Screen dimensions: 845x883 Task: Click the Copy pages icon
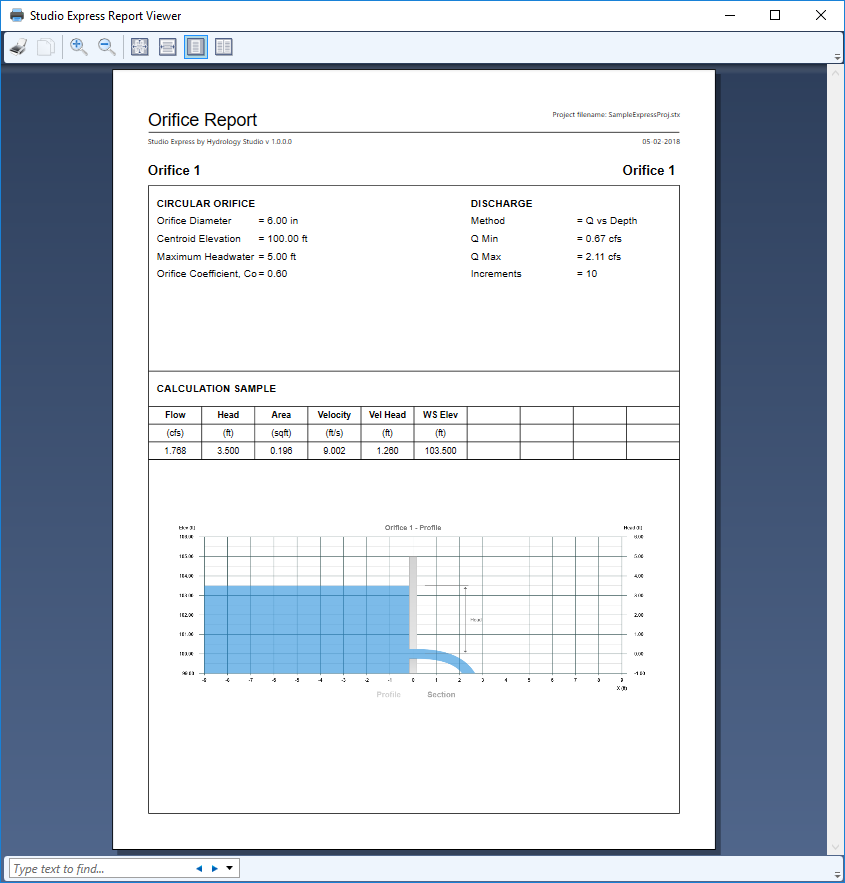(x=46, y=47)
